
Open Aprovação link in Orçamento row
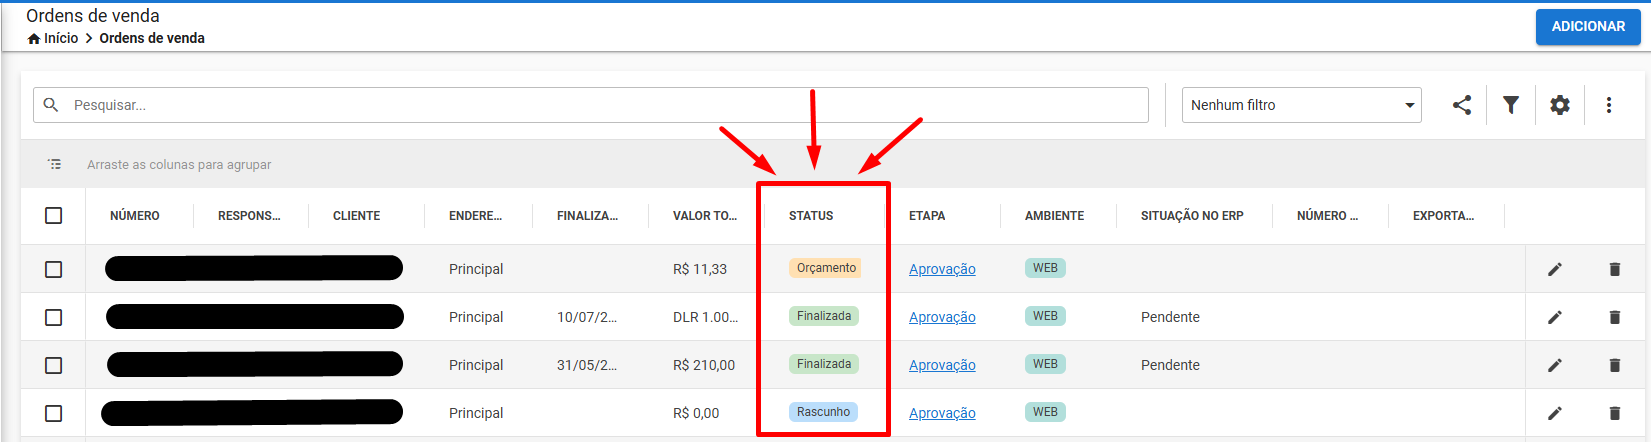(942, 269)
